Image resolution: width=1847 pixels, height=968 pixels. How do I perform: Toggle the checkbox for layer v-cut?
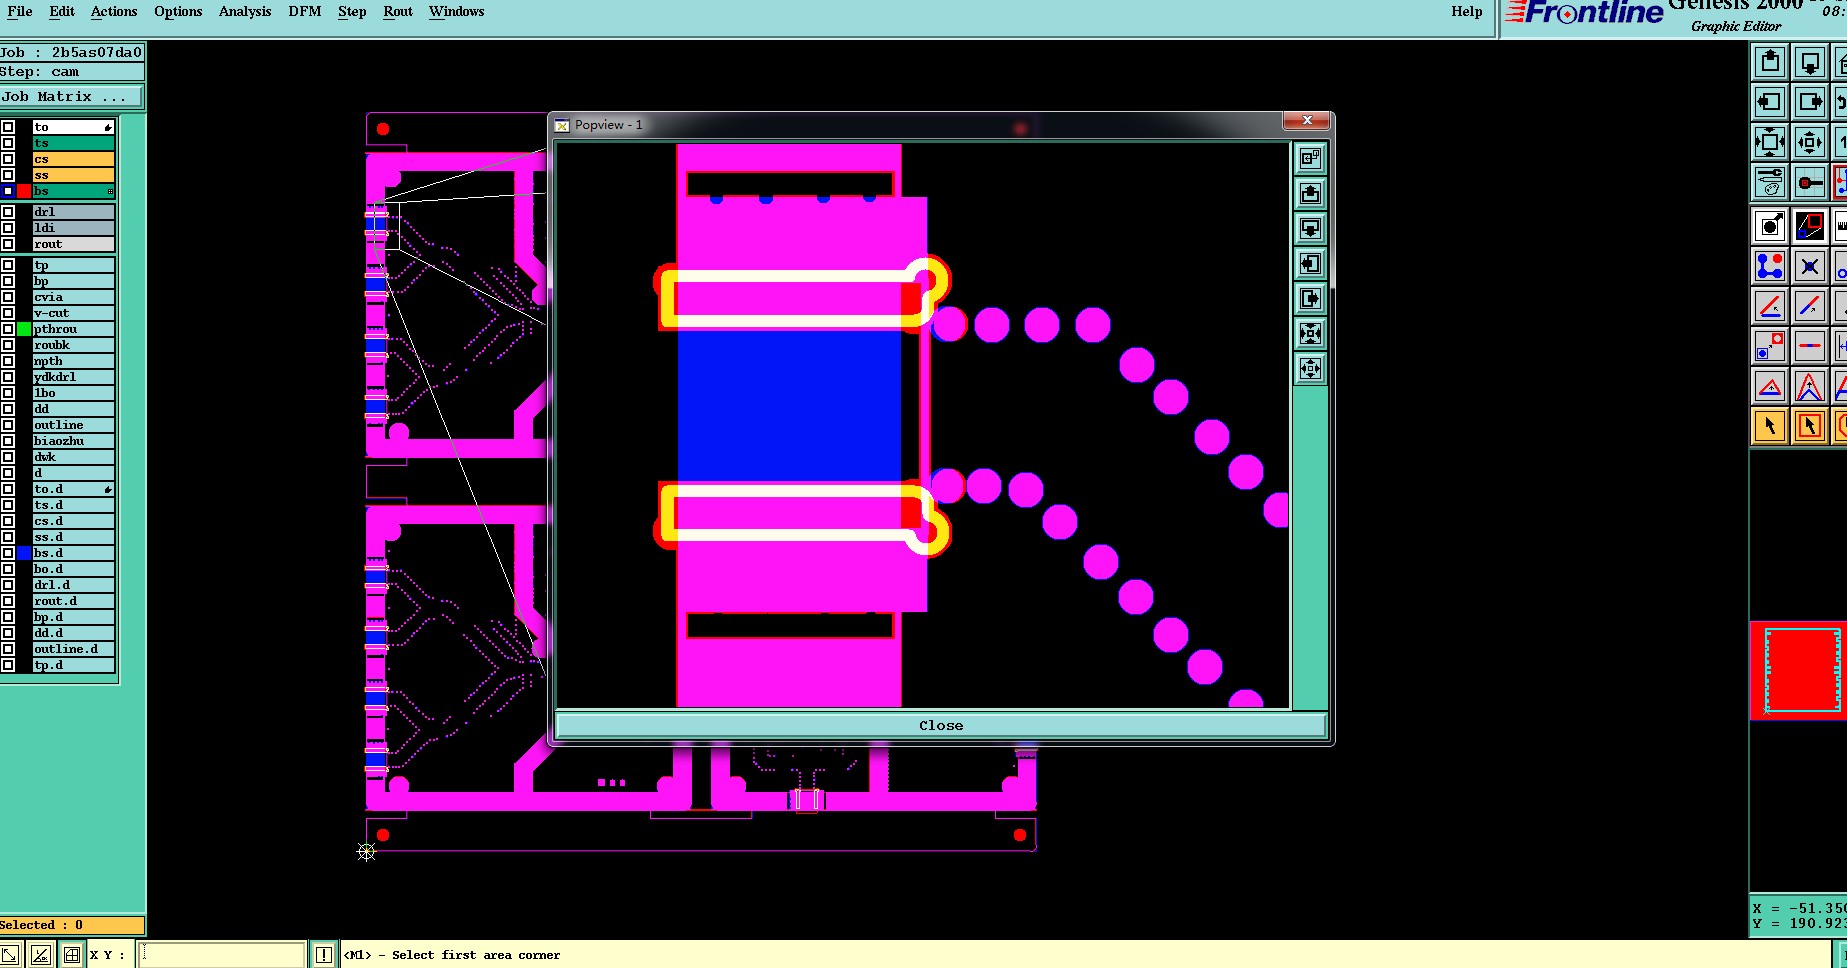[x=8, y=313]
